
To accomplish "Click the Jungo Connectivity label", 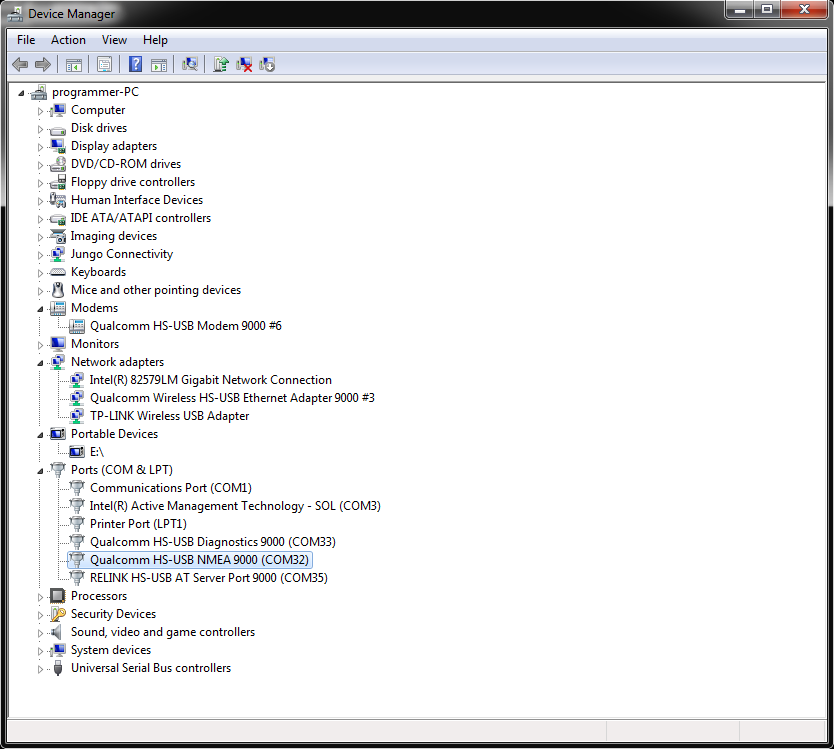I will (x=122, y=254).
